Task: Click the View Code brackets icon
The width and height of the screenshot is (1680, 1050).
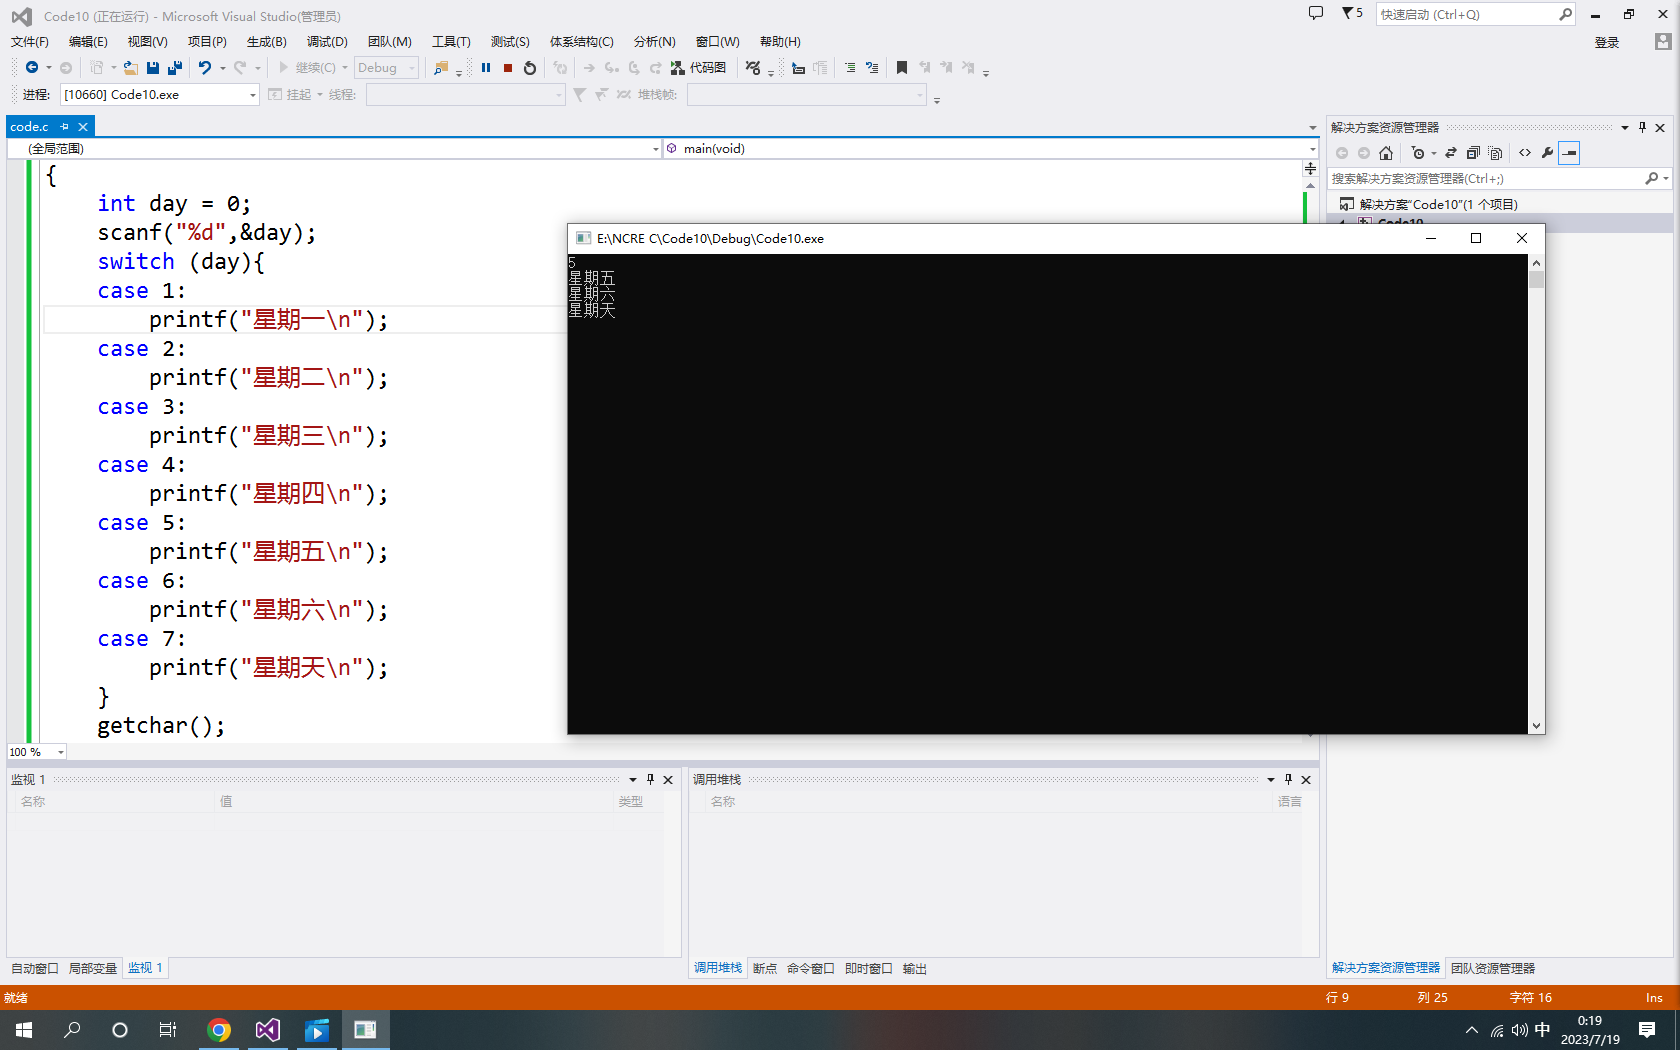Action: click(x=1525, y=153)
